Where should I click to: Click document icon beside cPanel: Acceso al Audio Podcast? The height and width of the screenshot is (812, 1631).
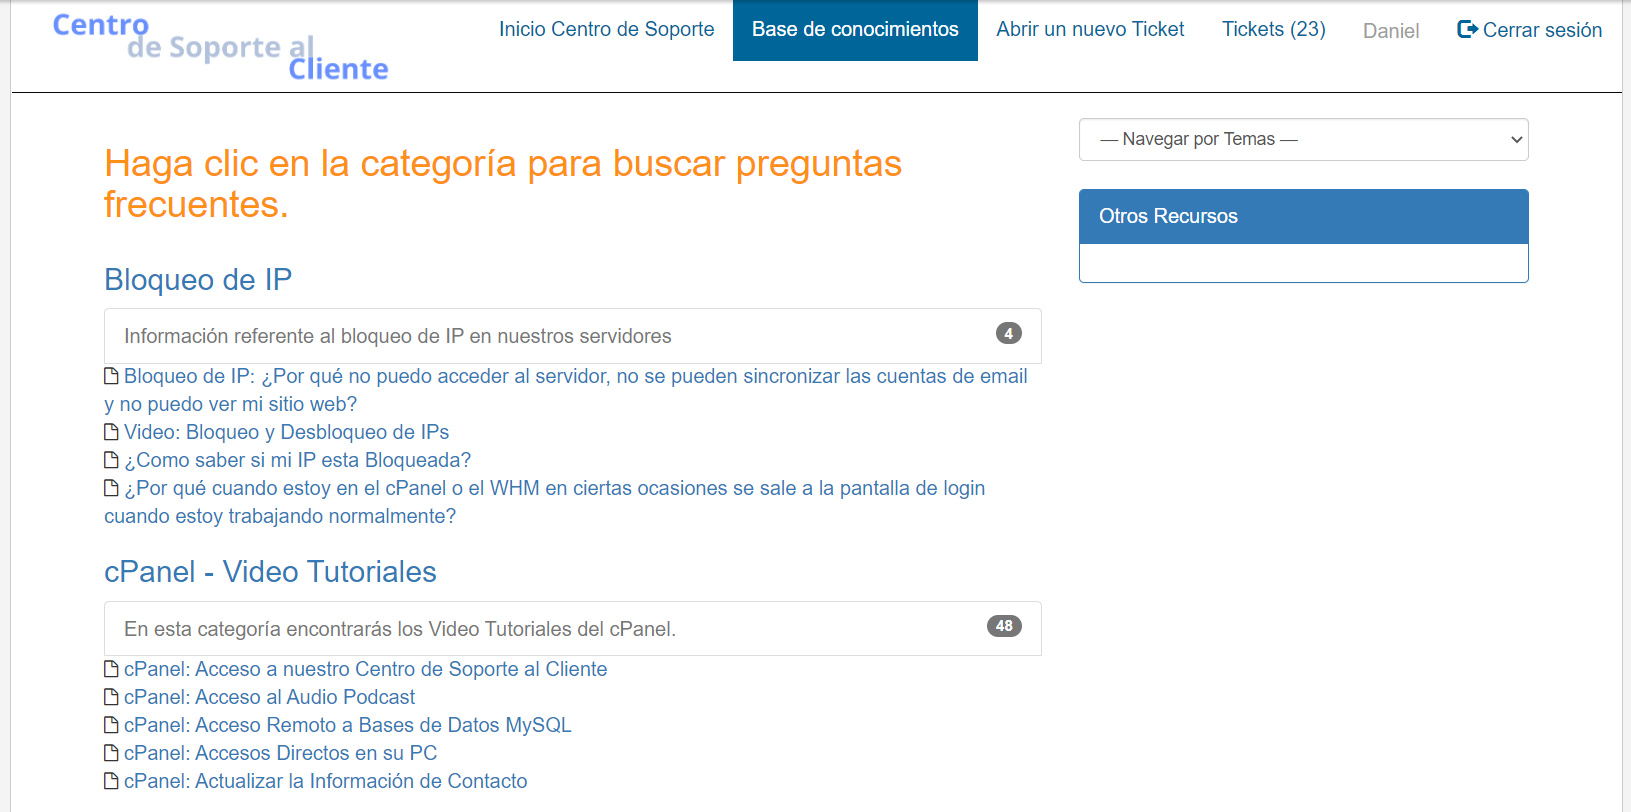pos(112,697)
